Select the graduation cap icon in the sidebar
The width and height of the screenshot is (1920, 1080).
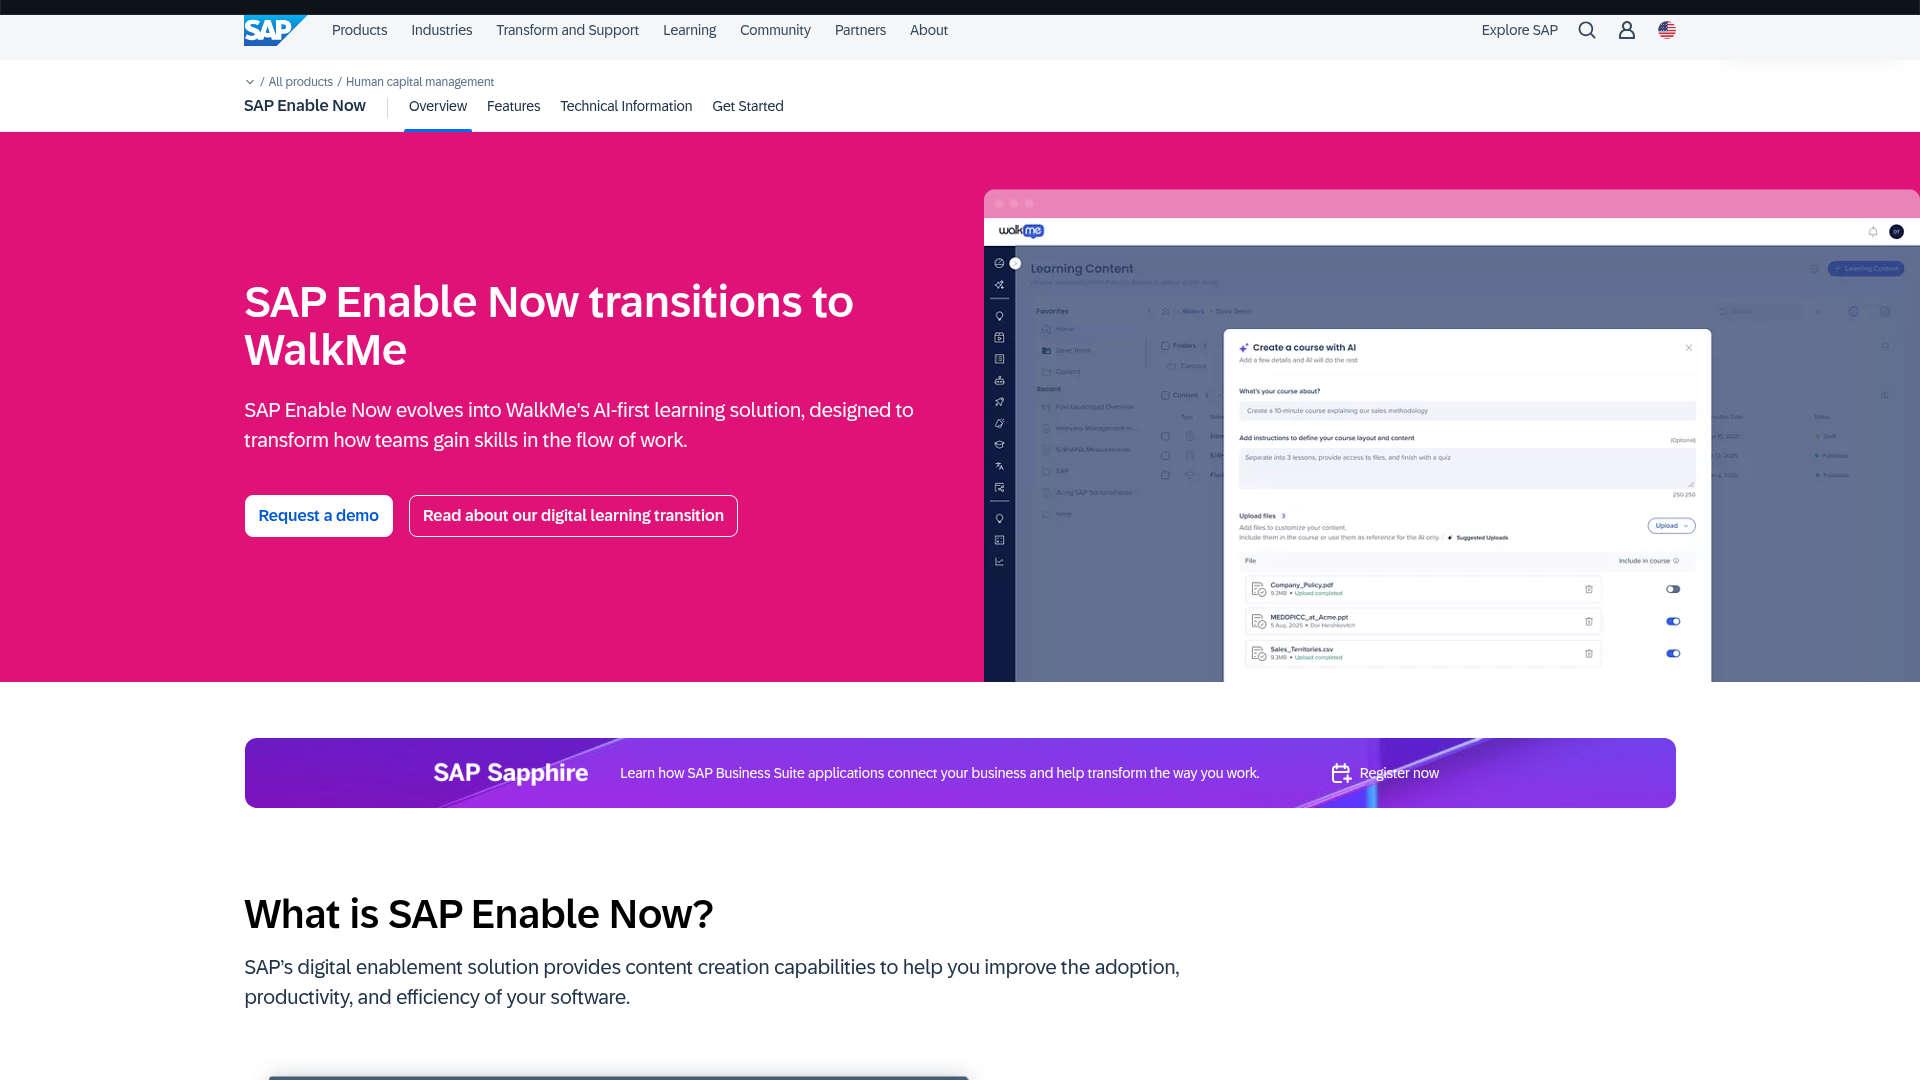point(999,443)
